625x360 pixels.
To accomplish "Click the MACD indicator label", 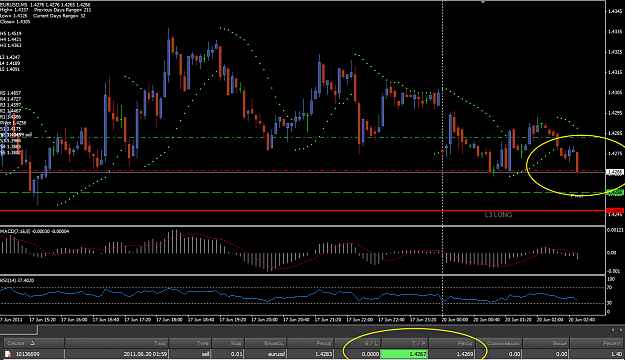I will pyautogui.click(x=35, y=231).
